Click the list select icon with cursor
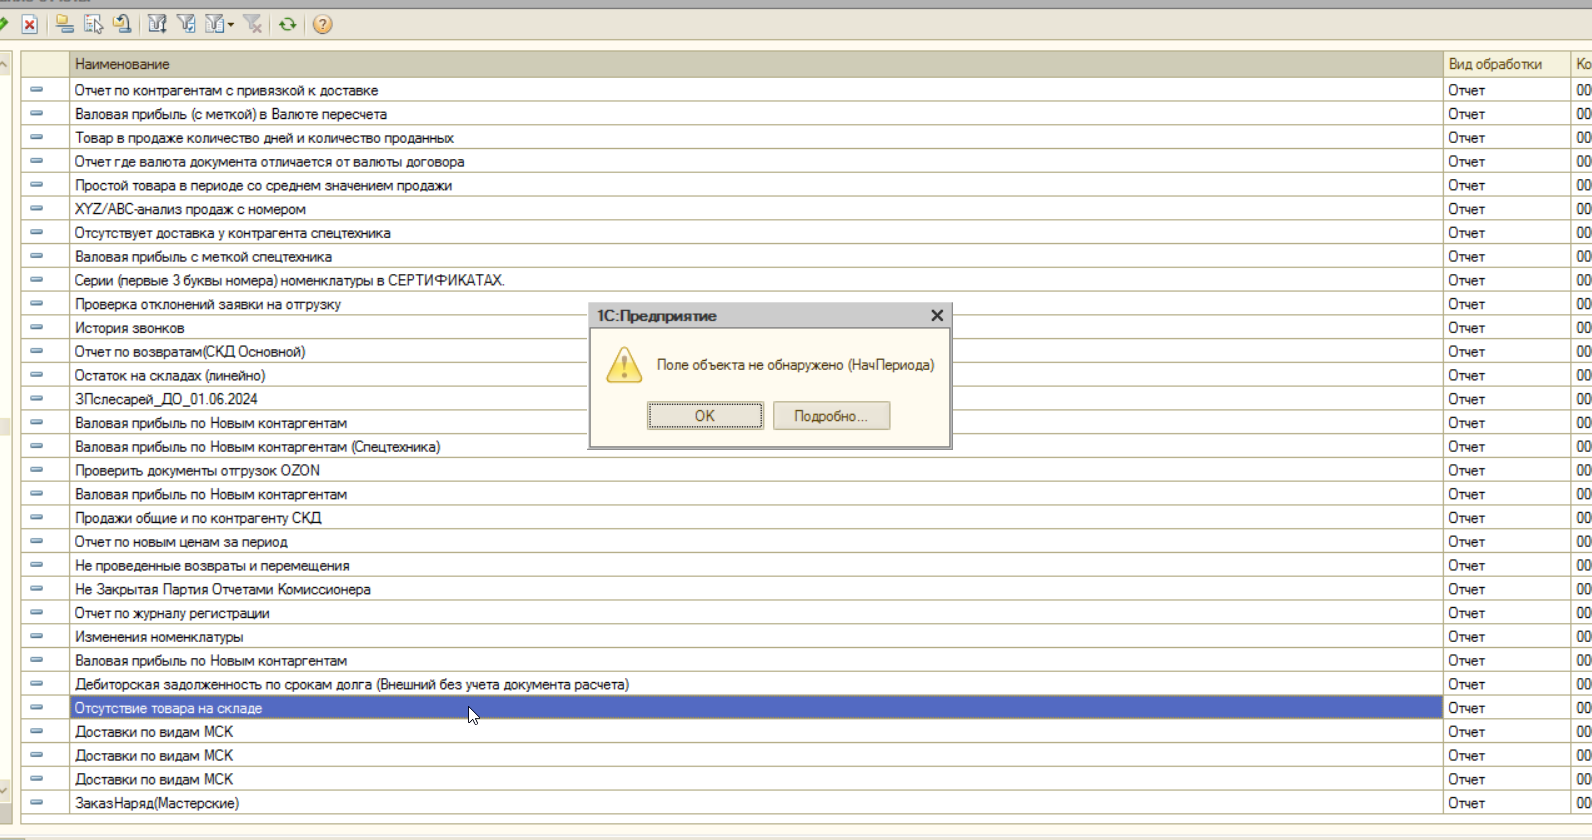This screenshot has width=1592, height=840. coord(93,25)
